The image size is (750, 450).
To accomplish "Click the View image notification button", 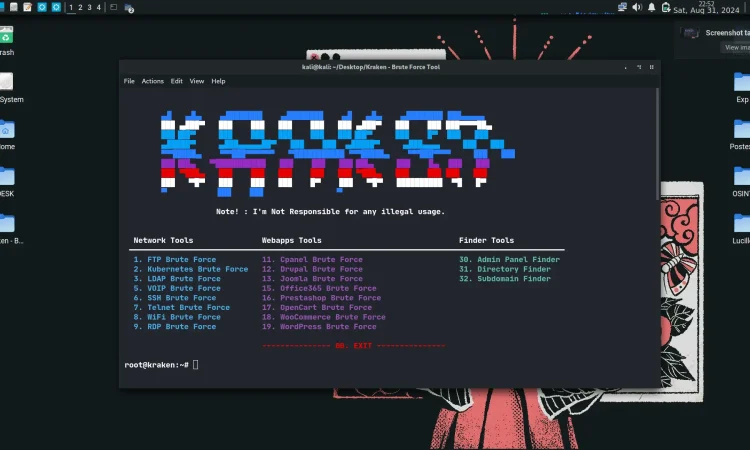I will click(737, 47).
